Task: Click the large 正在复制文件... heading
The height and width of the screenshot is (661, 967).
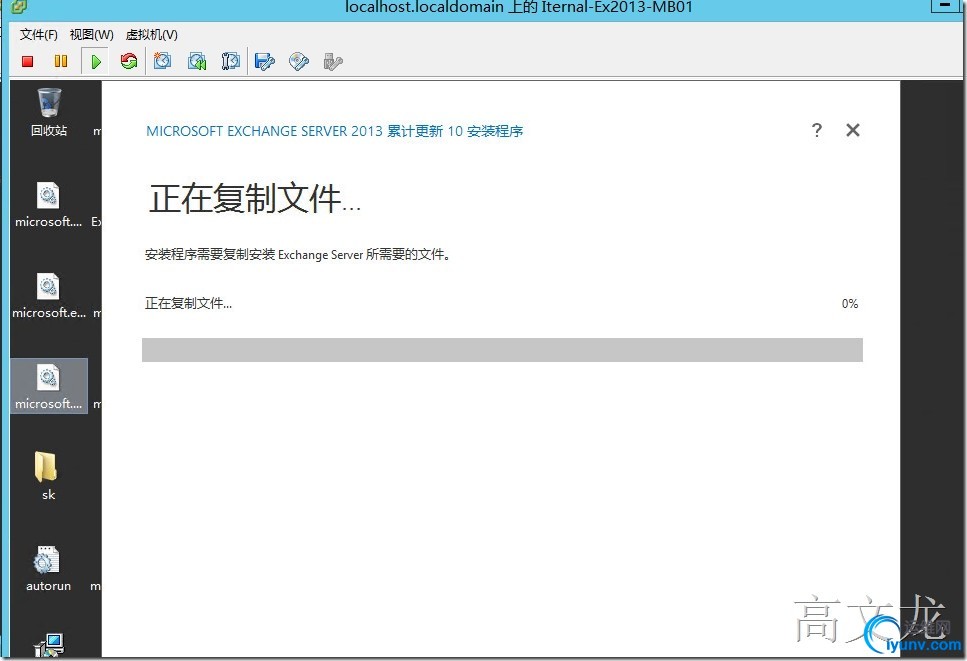Action: 255,199
